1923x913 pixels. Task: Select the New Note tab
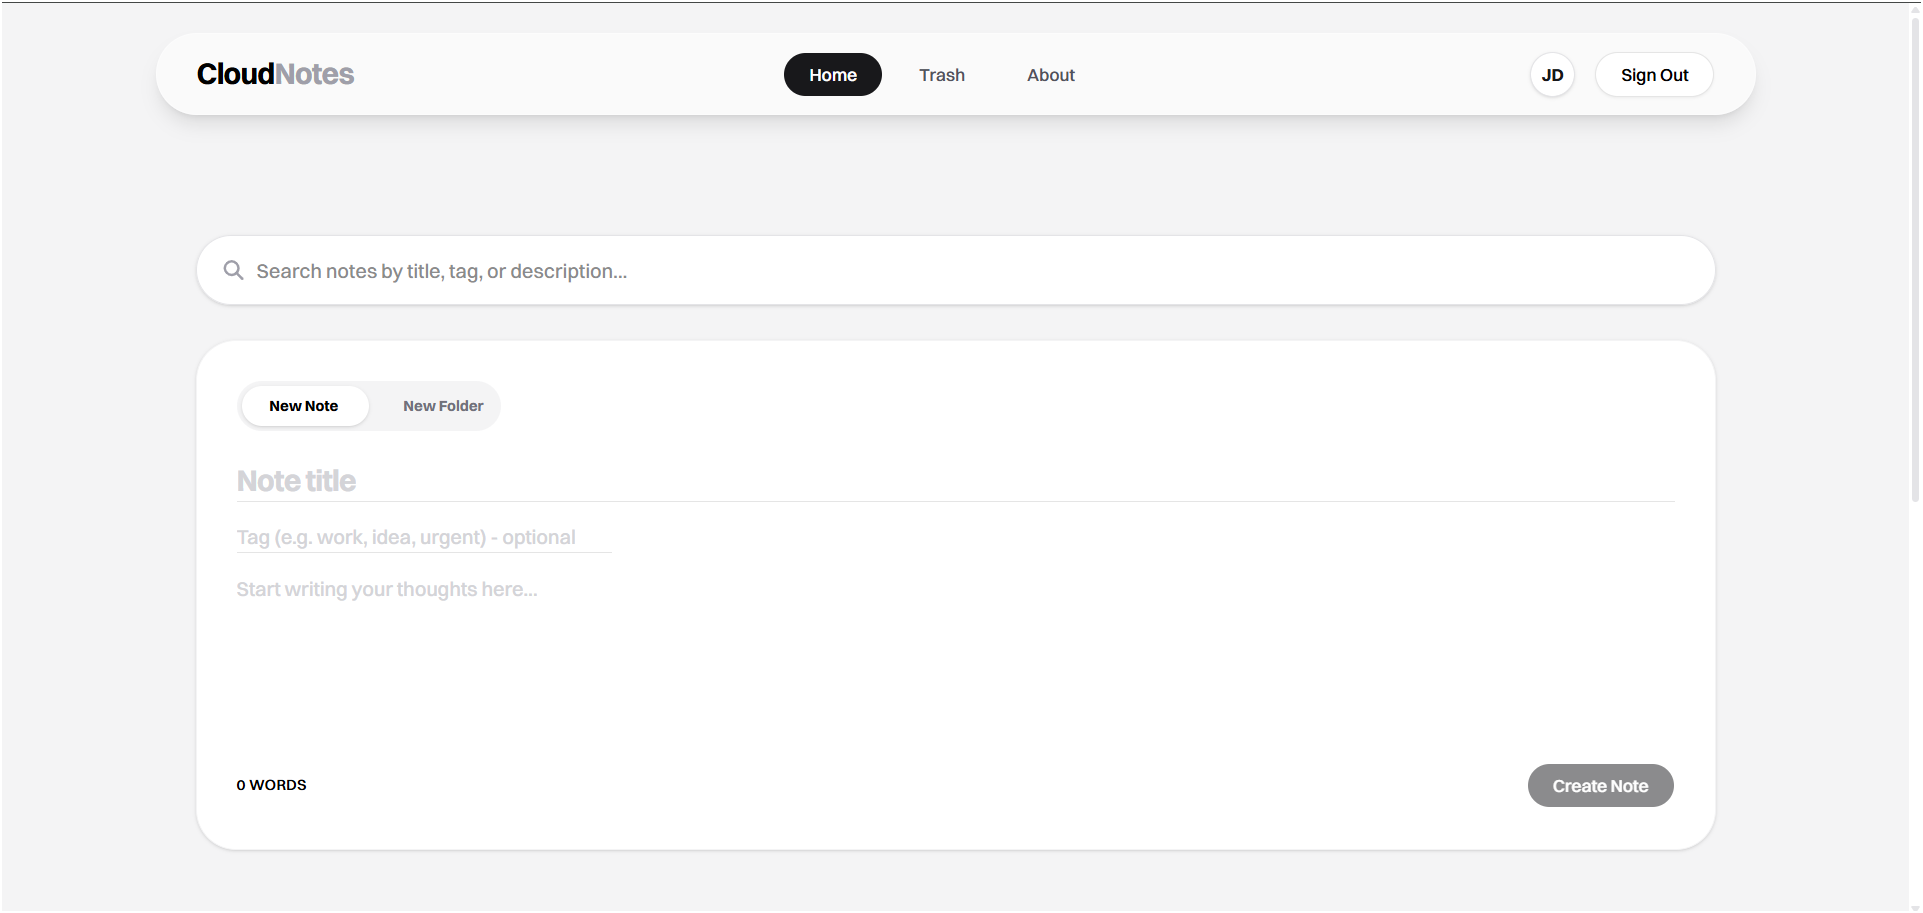click(x=304, y=406)
